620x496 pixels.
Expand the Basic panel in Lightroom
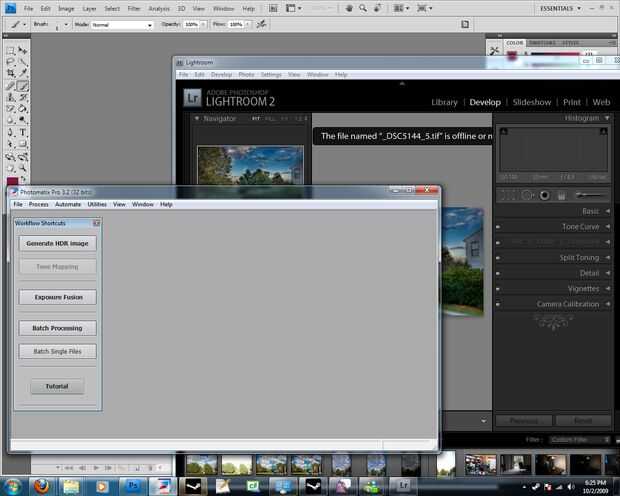(607, 212)
